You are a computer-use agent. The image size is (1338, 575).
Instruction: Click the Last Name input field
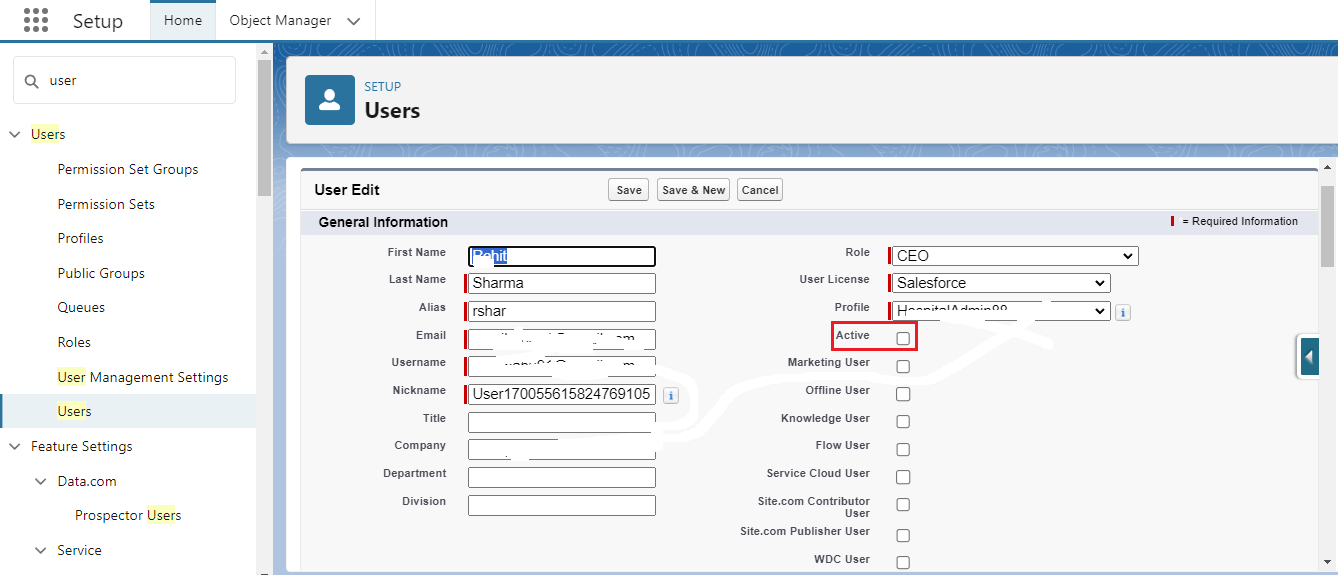(x=561, y=283)
